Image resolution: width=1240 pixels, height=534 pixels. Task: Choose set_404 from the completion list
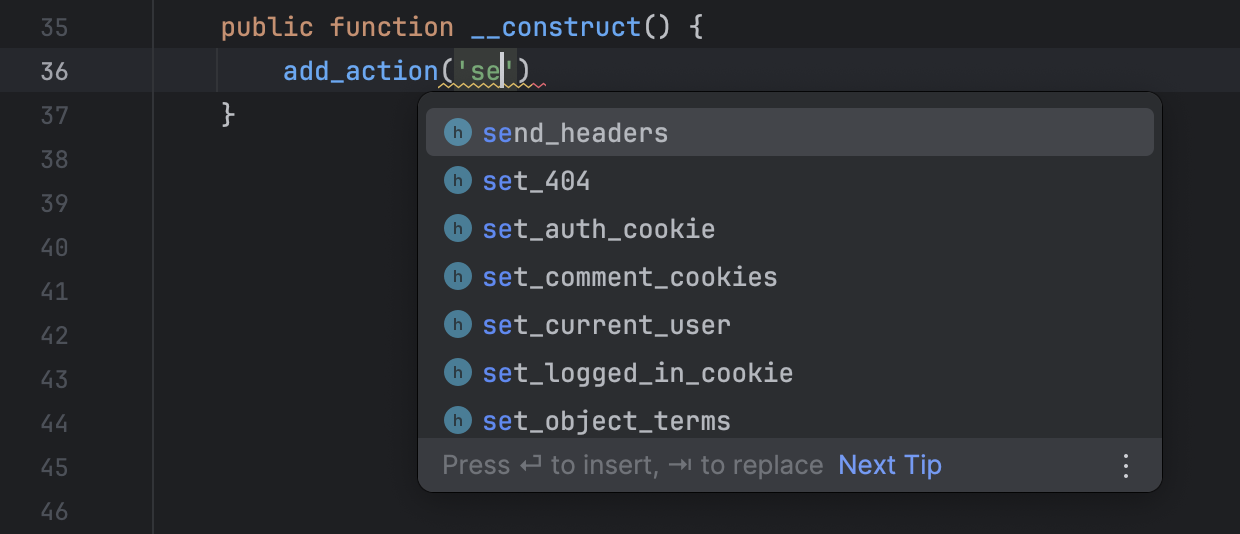coord(536,181)
